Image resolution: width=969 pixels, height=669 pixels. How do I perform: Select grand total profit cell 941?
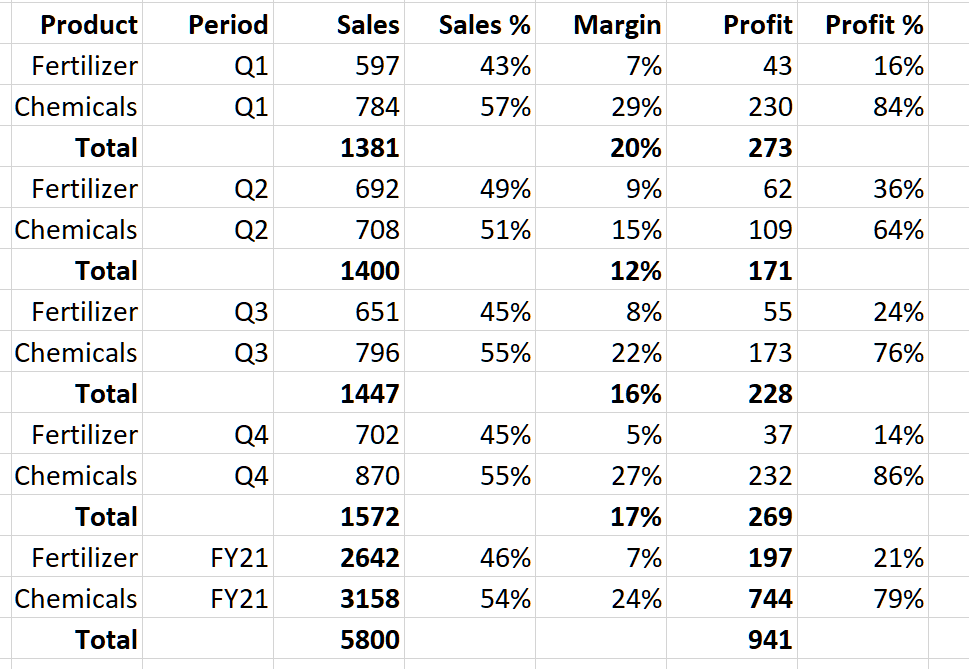point(770,640)
